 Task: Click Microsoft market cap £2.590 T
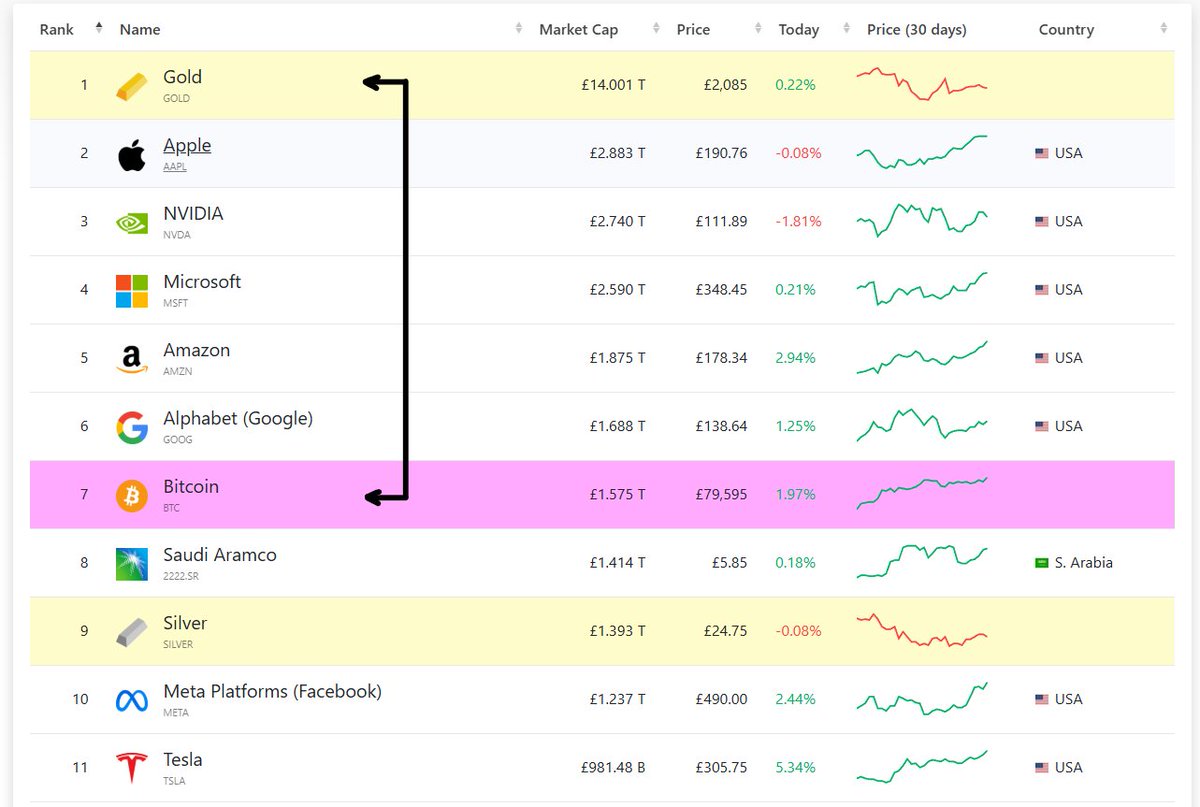(x=617, y=289)
